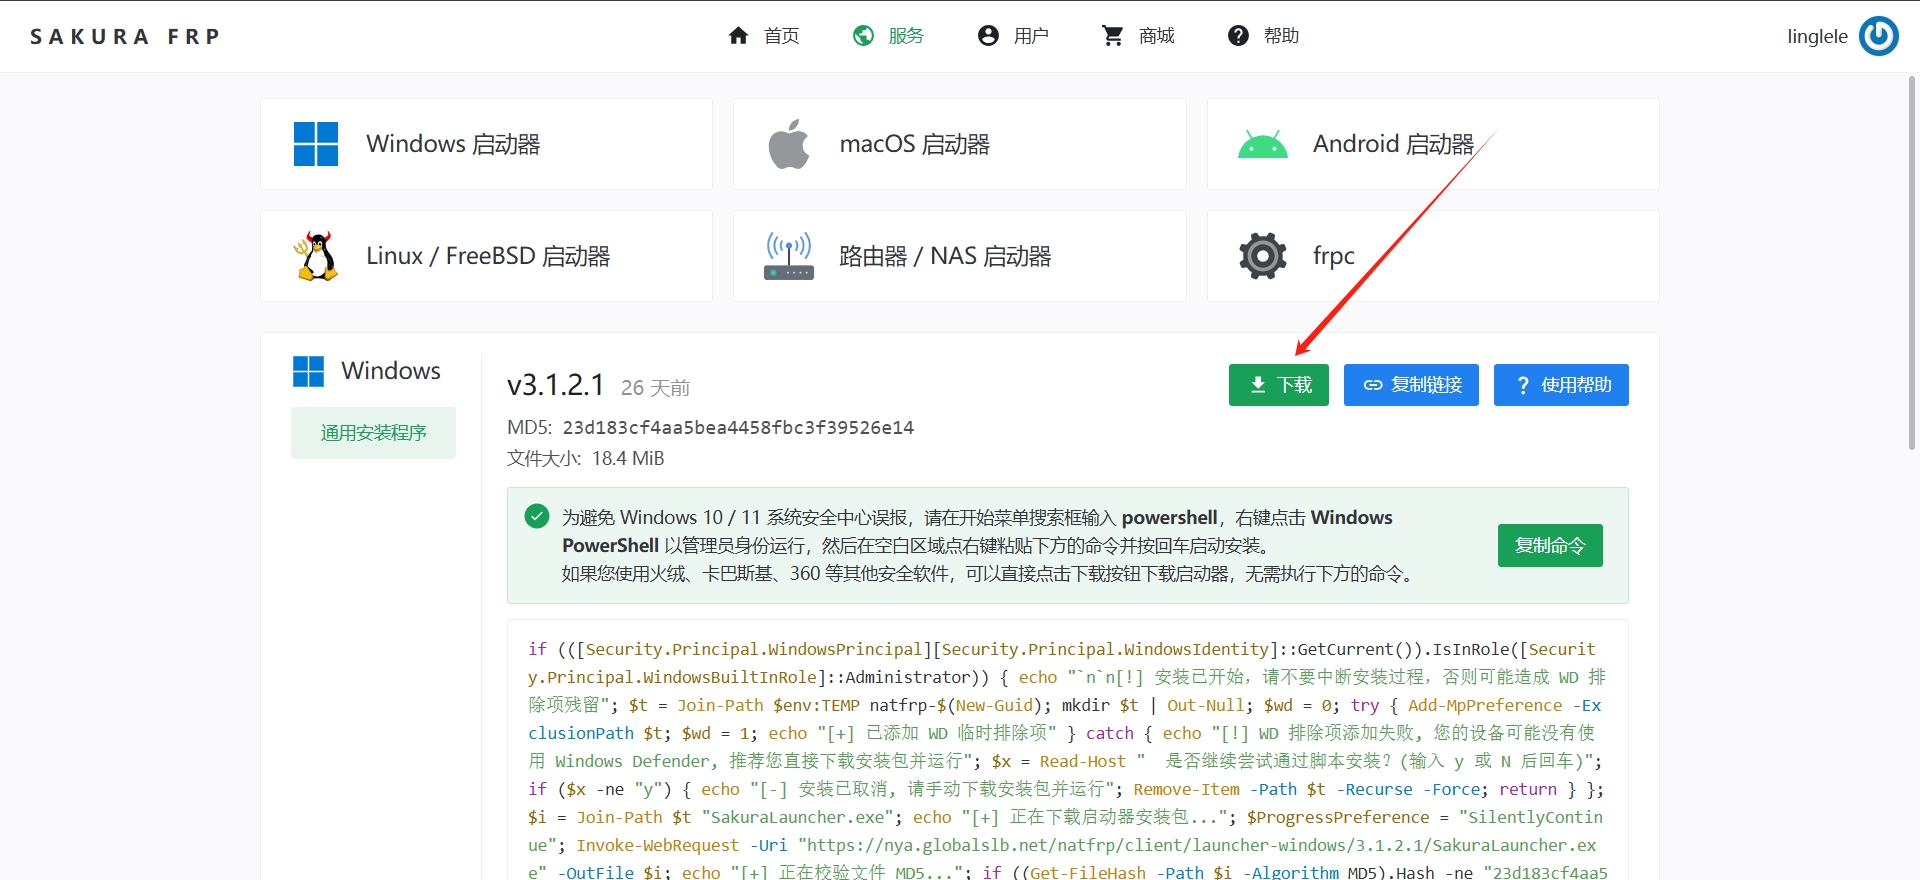This screenshot has height=880, width=1920.
Task: Click the linglele username
Action: 1817,37
